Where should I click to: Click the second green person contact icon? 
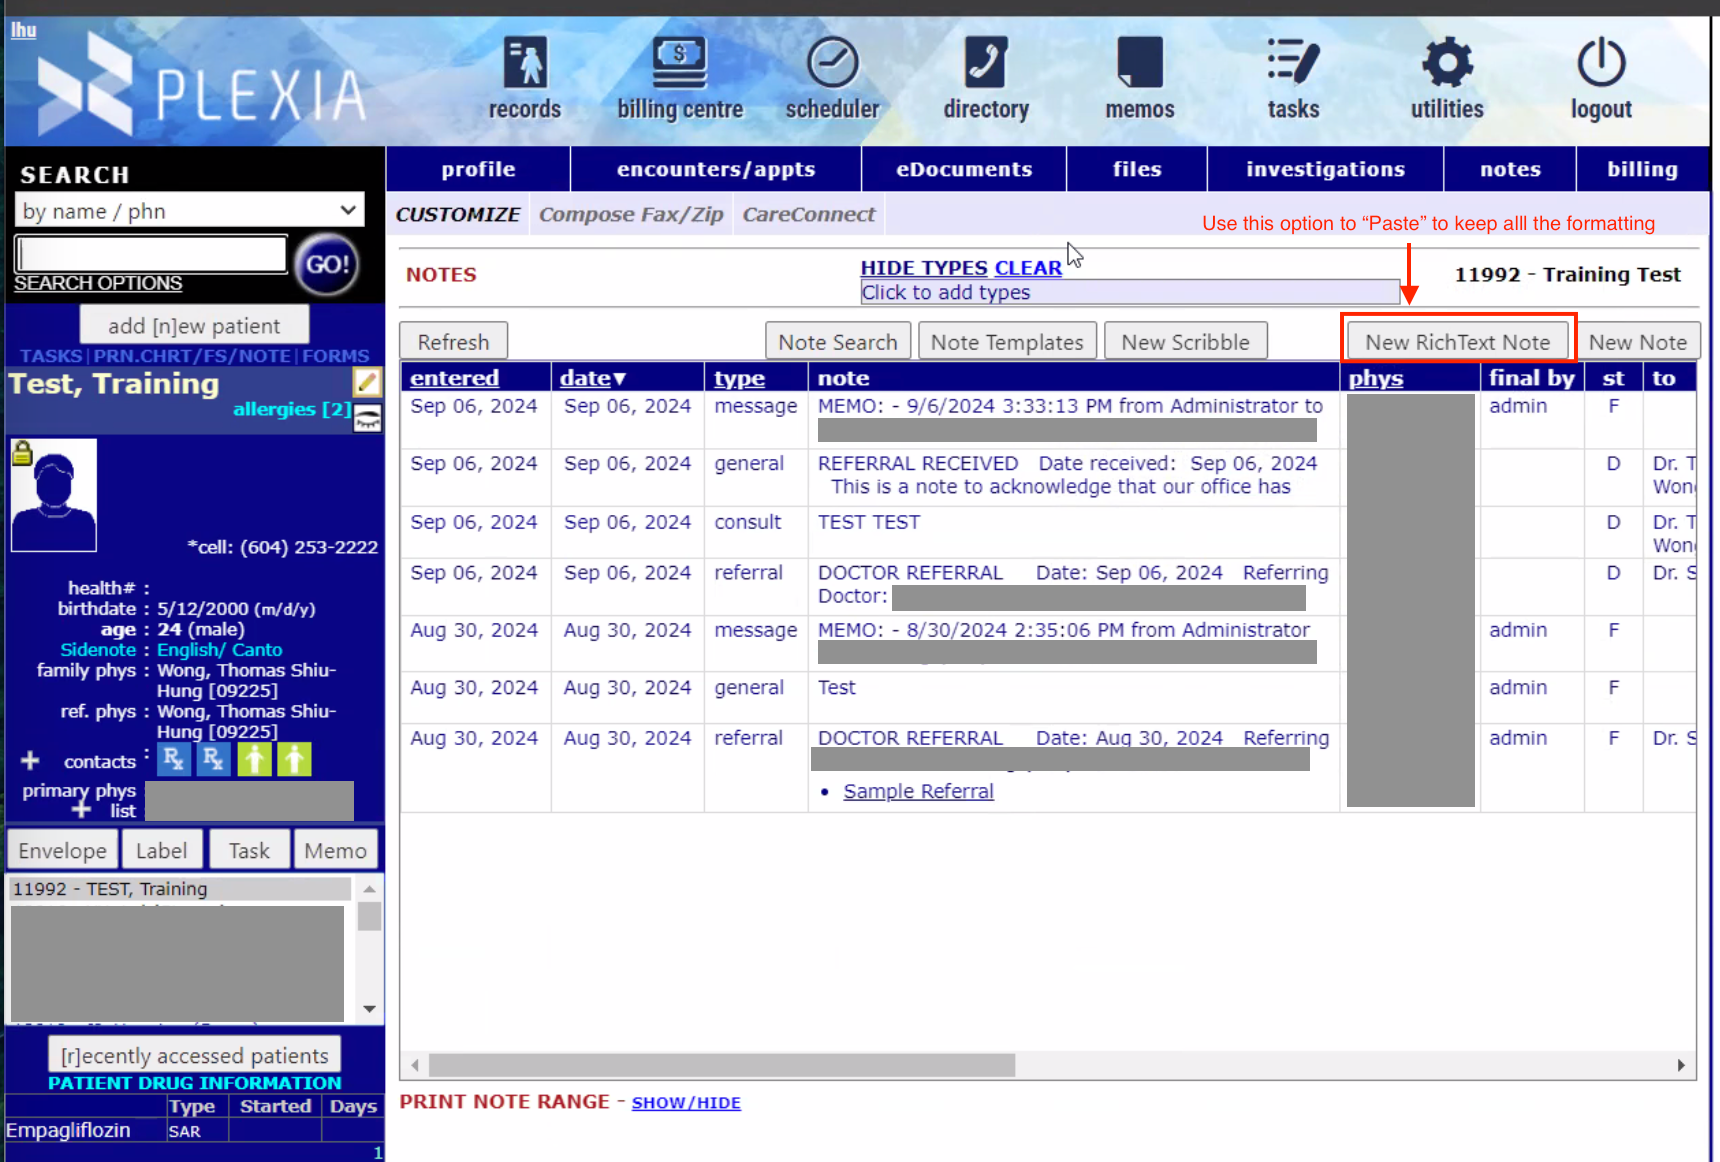pyautogui.click(x=294, y=760)
